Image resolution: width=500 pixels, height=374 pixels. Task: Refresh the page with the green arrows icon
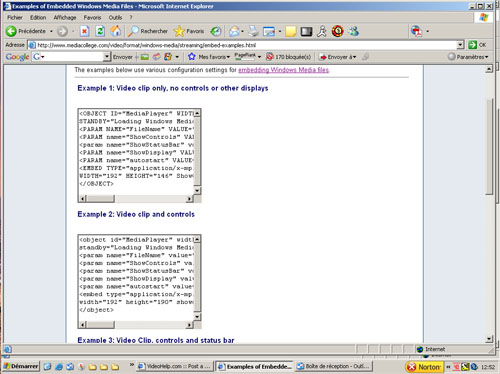pos(100,31)
